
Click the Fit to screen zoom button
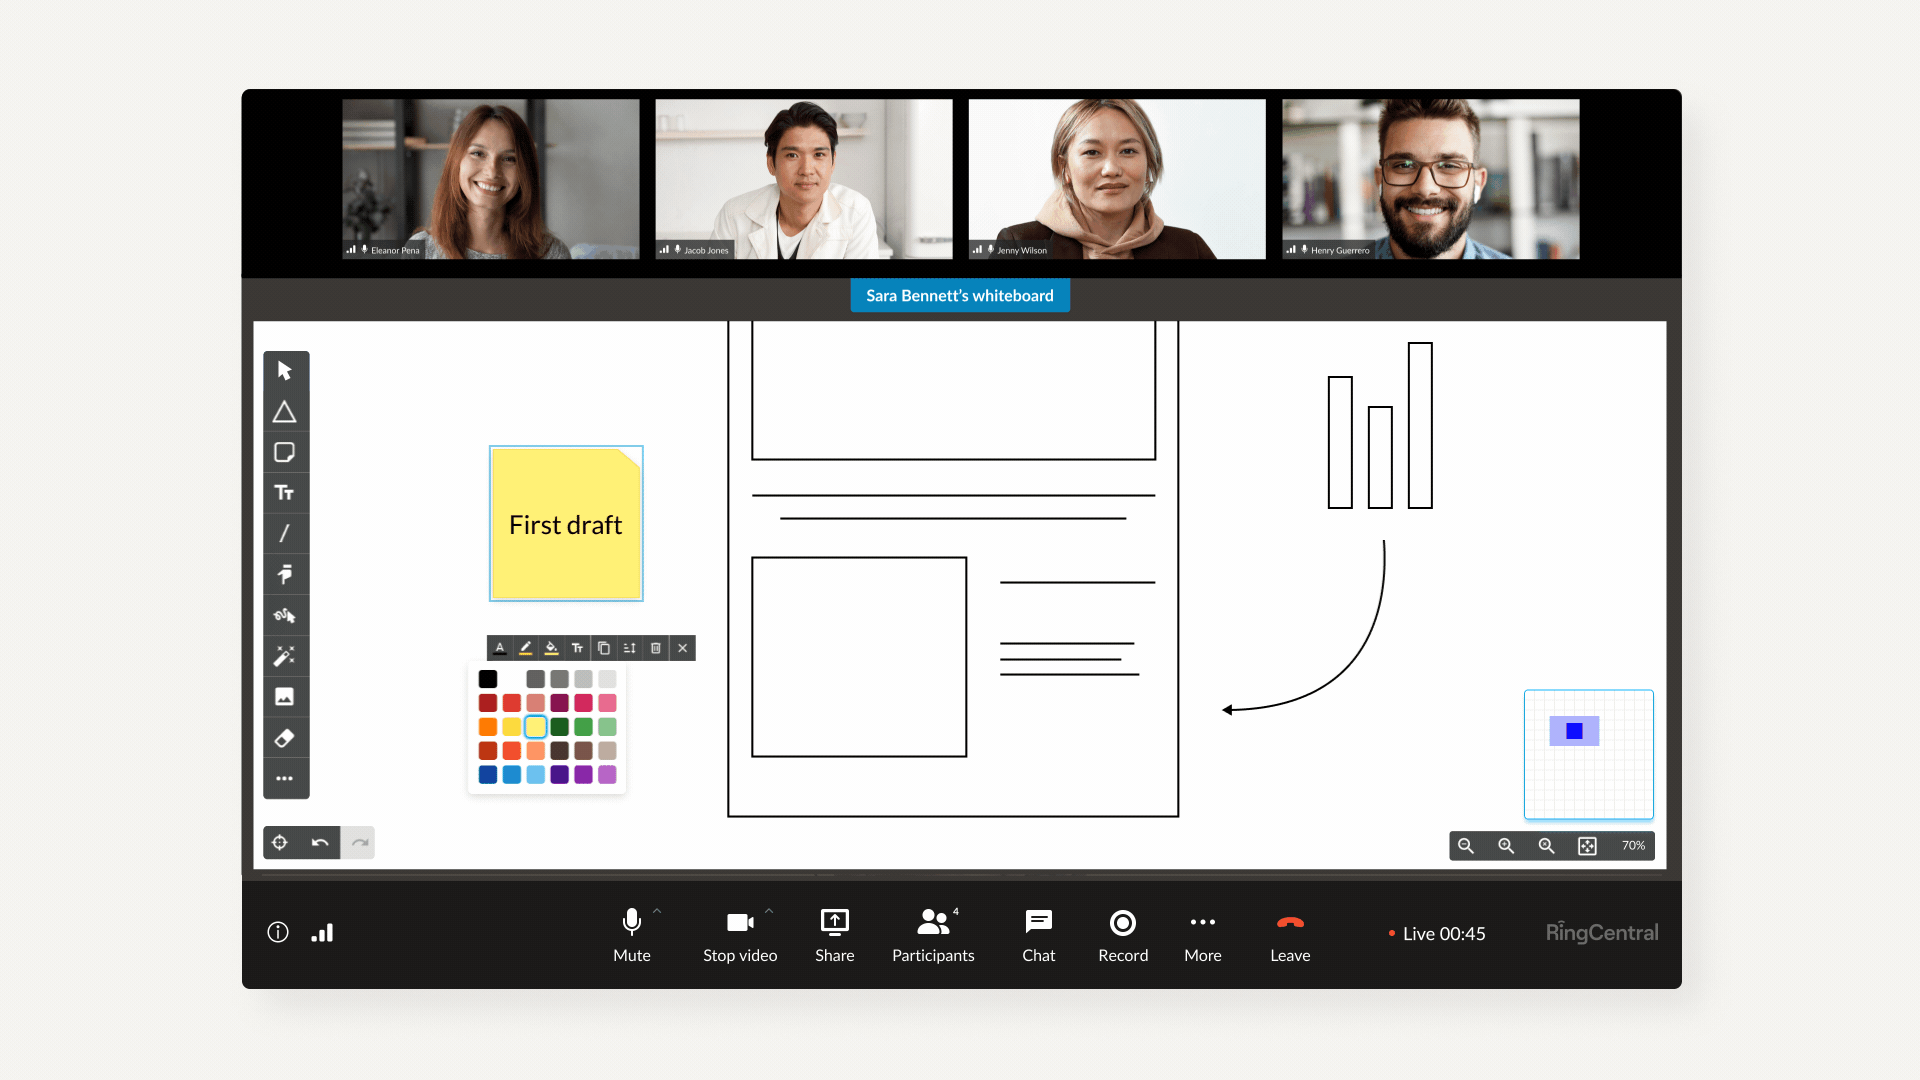(1588, 845)
